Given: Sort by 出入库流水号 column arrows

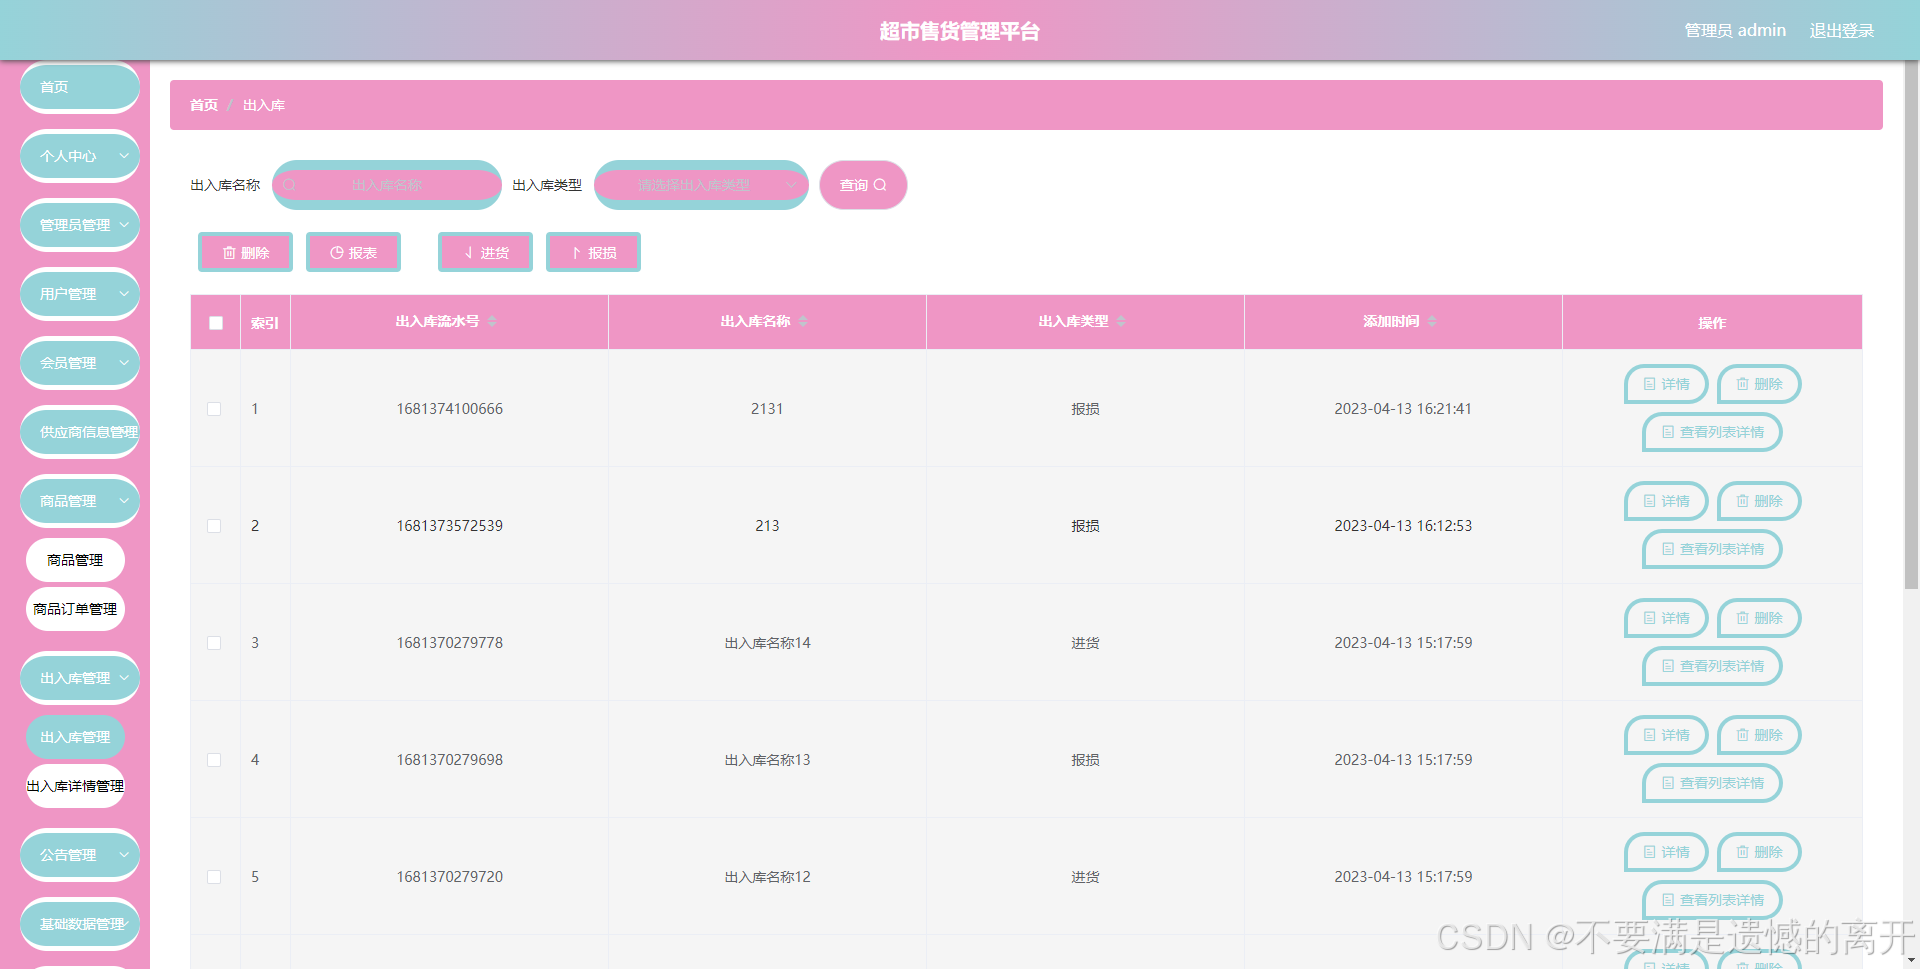Looking at the screenshot, I should point(492,321).
